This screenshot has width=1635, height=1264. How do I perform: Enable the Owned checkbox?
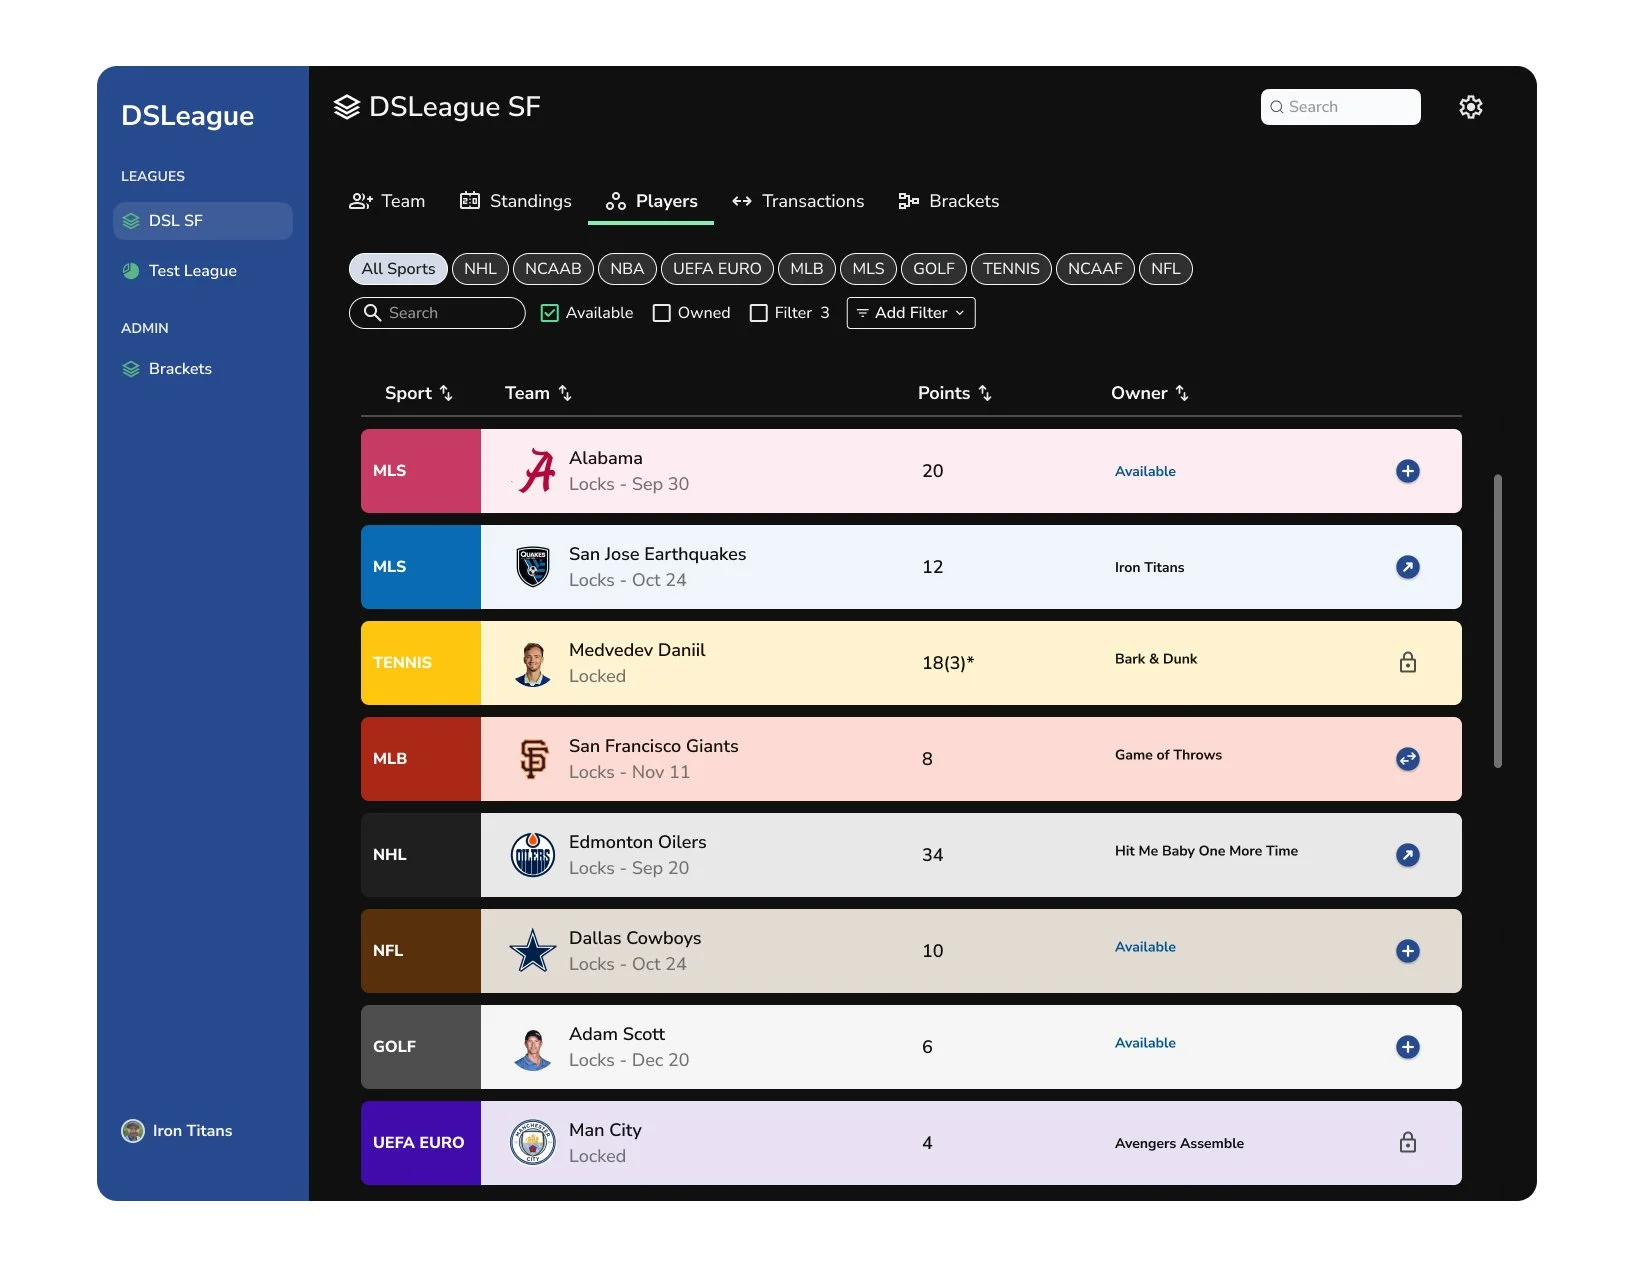click(661, 313)
